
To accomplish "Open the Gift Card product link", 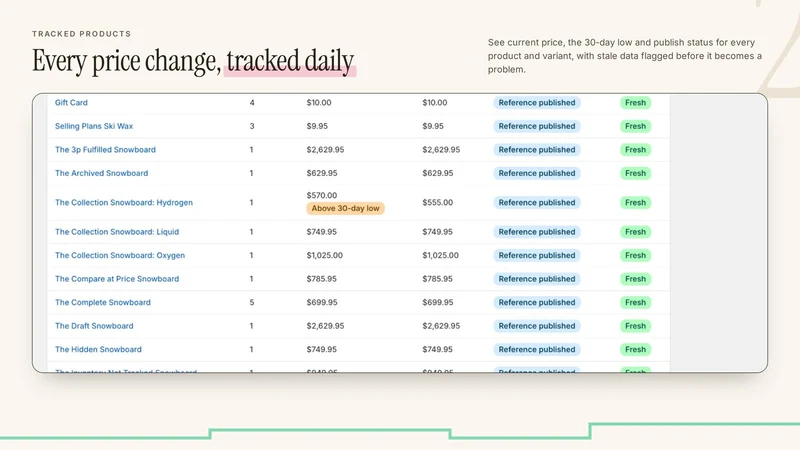I will pyautogui.click(x=71, y=103).
